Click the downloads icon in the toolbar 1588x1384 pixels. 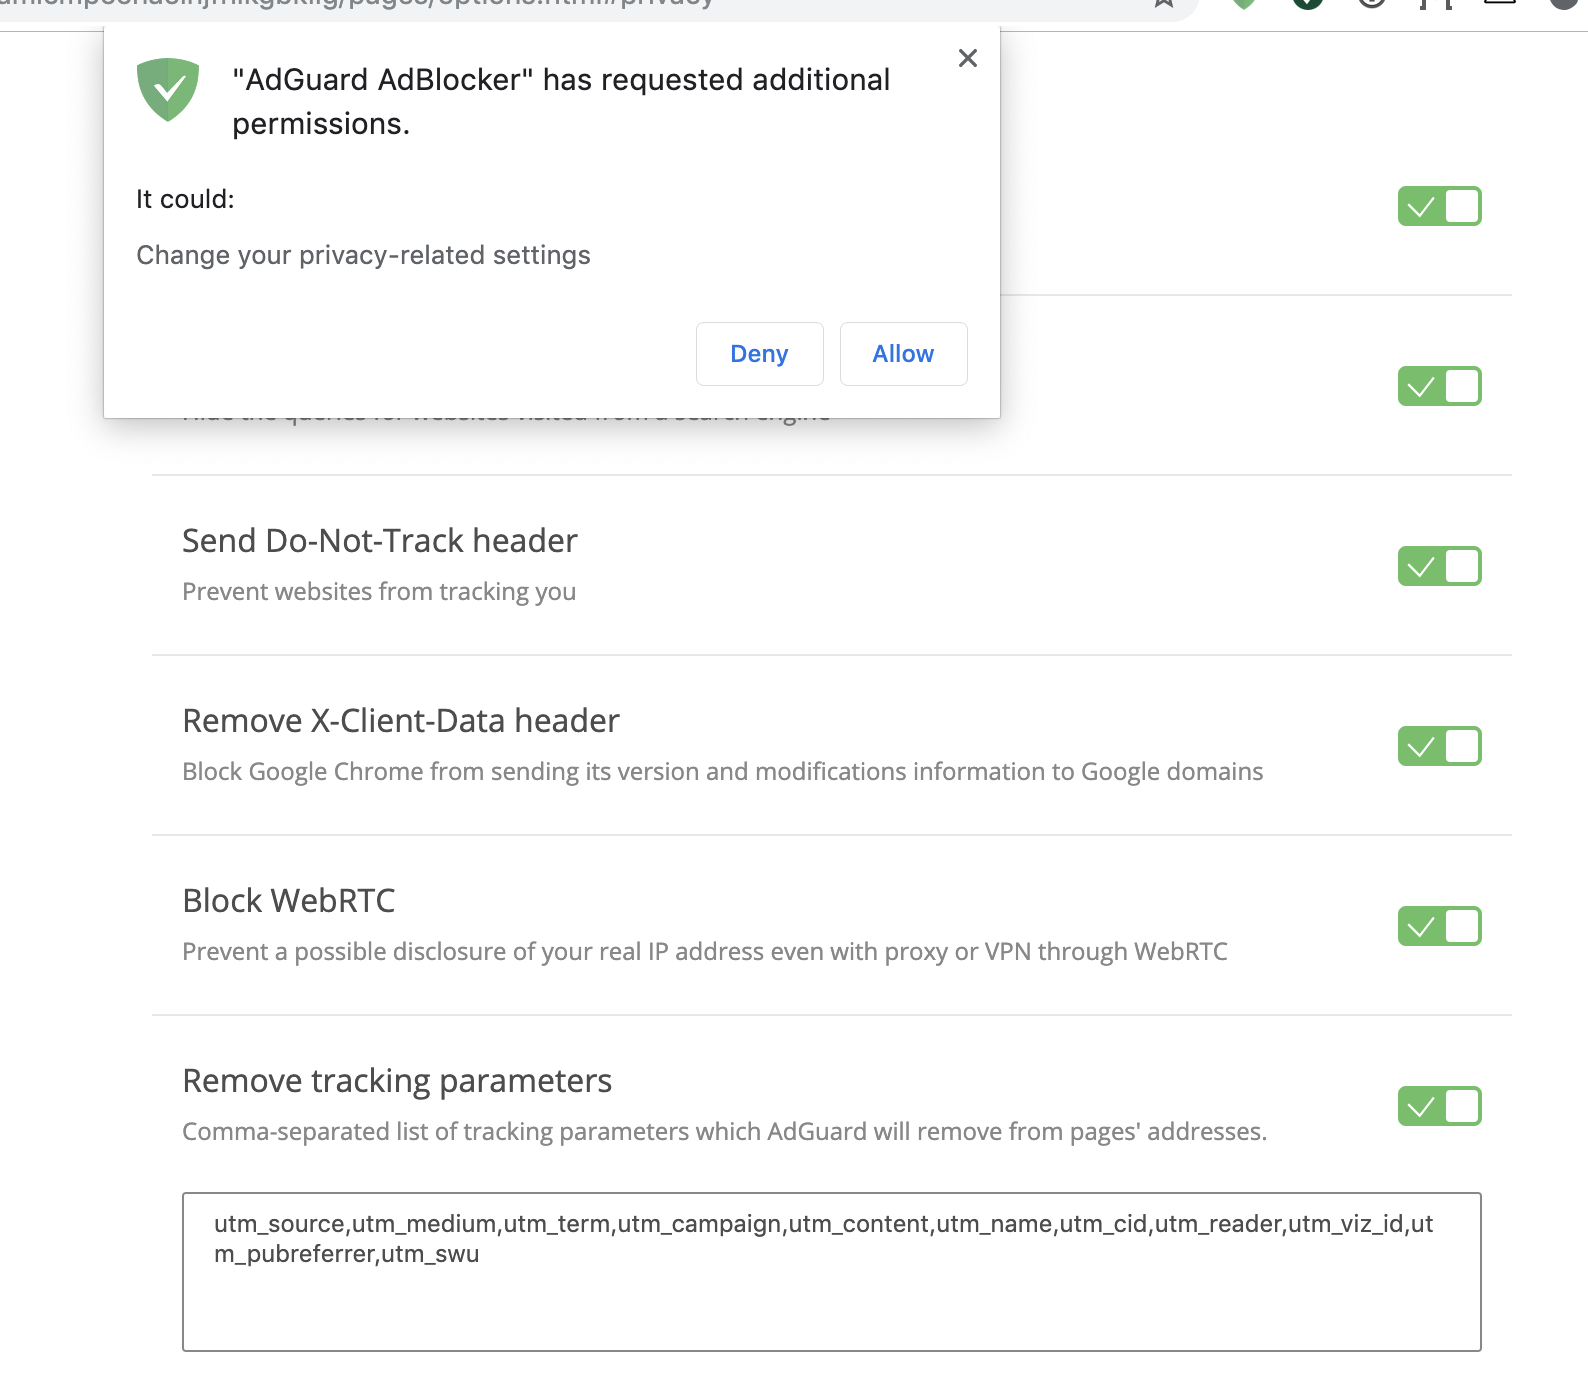(x=1502, y=5)
